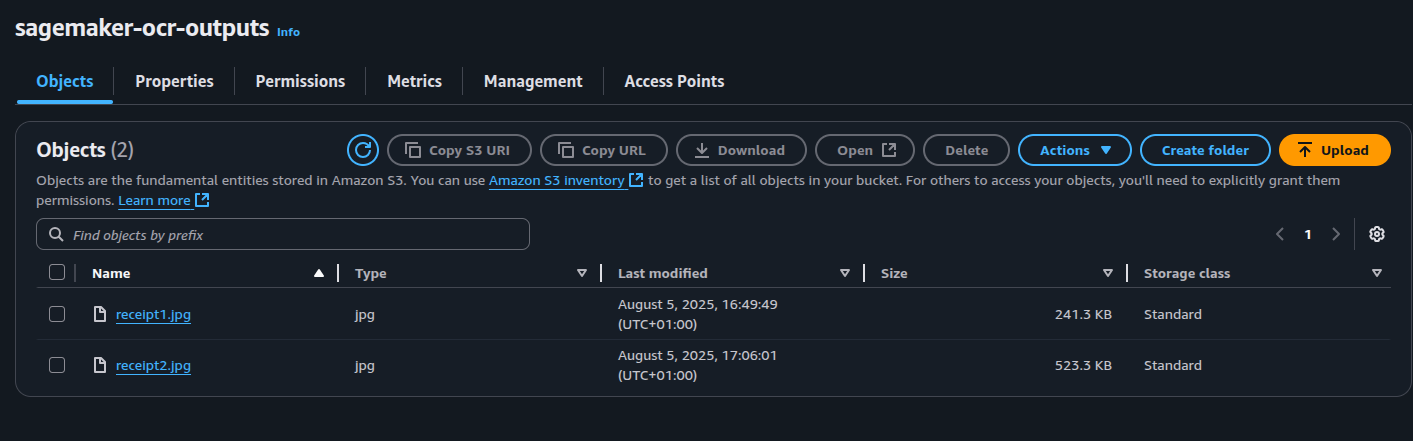
Task: Click the jpg type cell for receipt1.jpg
Action: click(365, 314)
